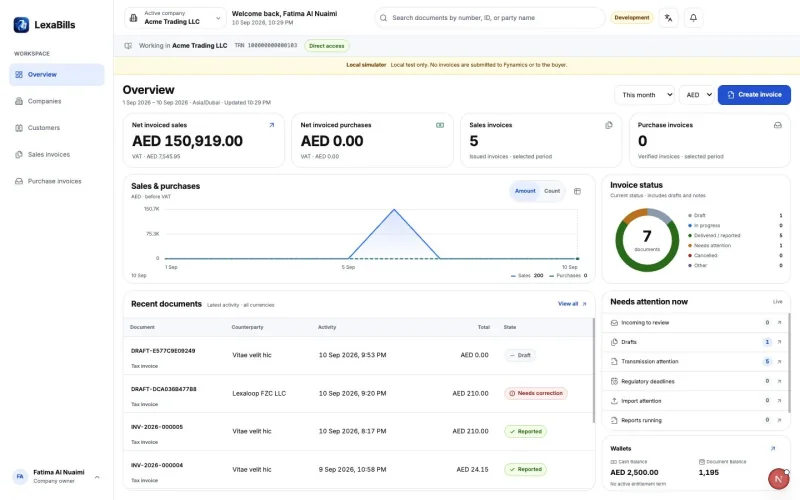This screenshot has height=500, width=800.
Task: Expand the Active company dropdown
Action: tap(176, 18)
